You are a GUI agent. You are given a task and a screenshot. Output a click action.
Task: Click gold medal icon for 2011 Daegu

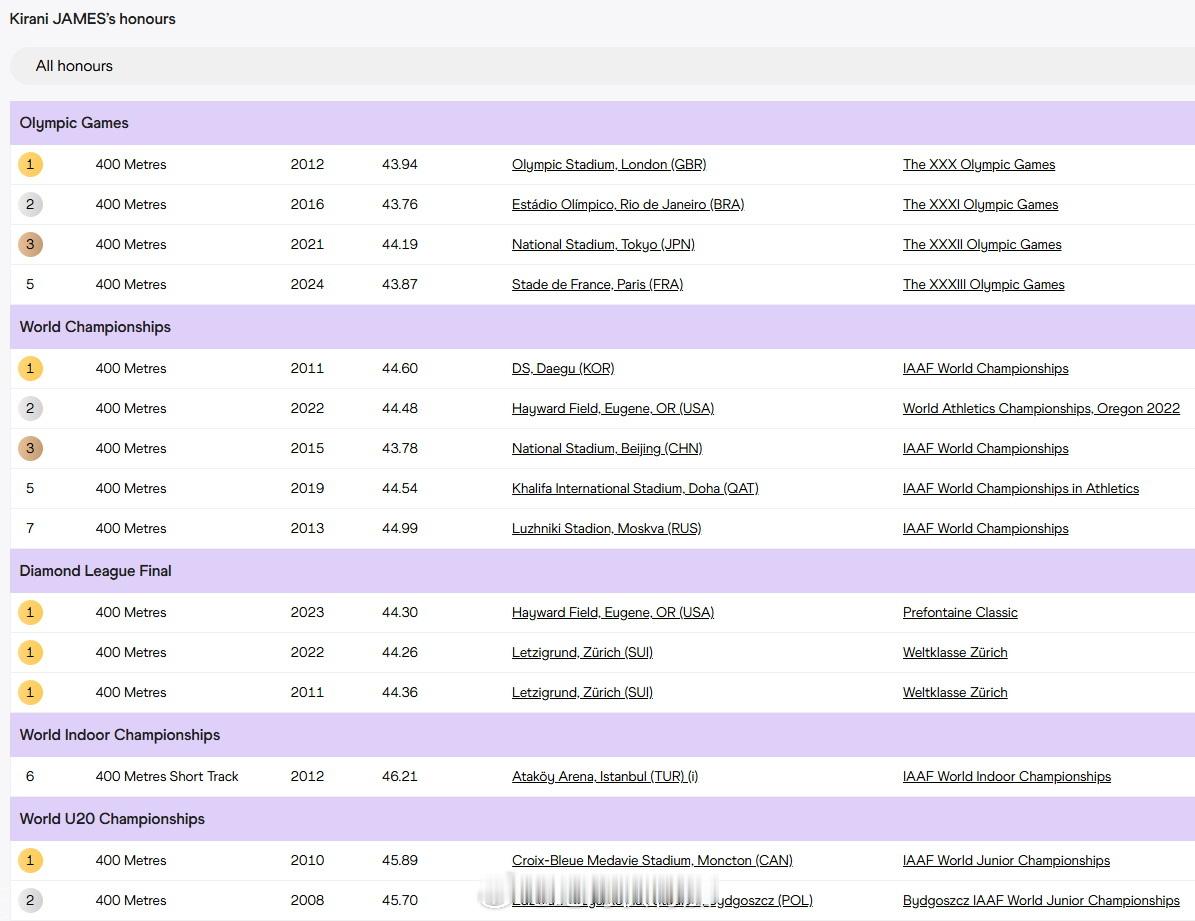coord(30,368)
